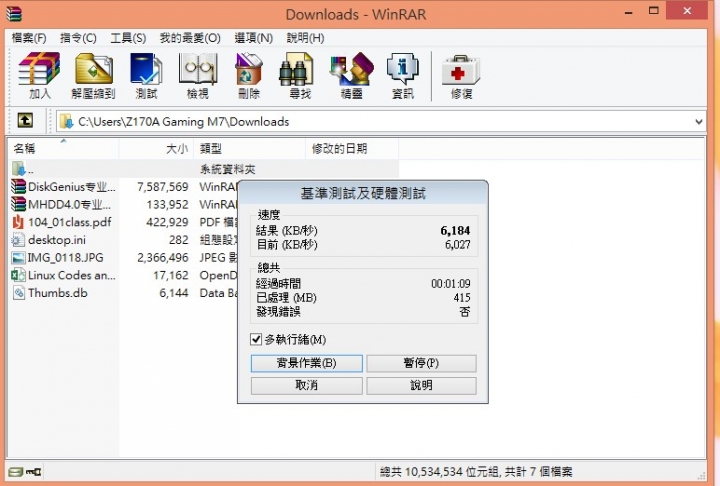Close the WinRAR window
Image resolution: width=720 pixels, height=486 pixels.
click(687, 11)
